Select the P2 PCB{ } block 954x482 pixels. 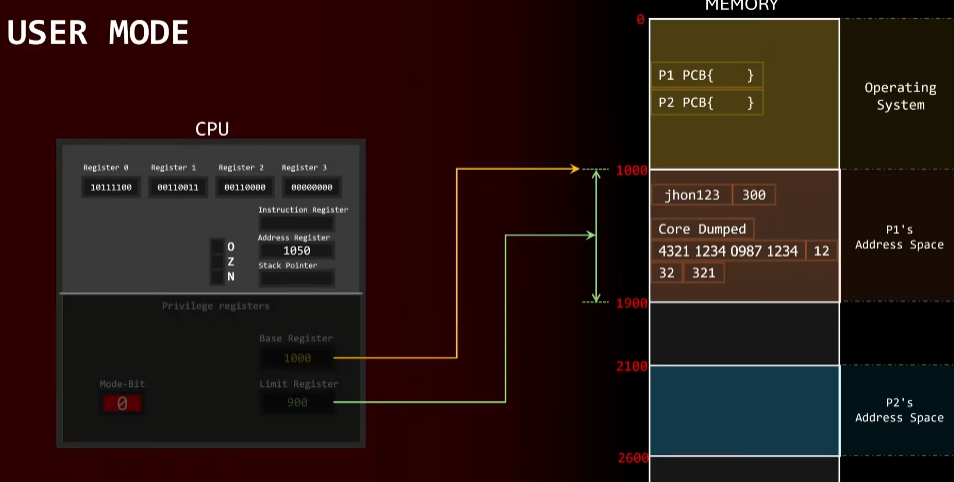pyautogui.click(x=707, y=103)
